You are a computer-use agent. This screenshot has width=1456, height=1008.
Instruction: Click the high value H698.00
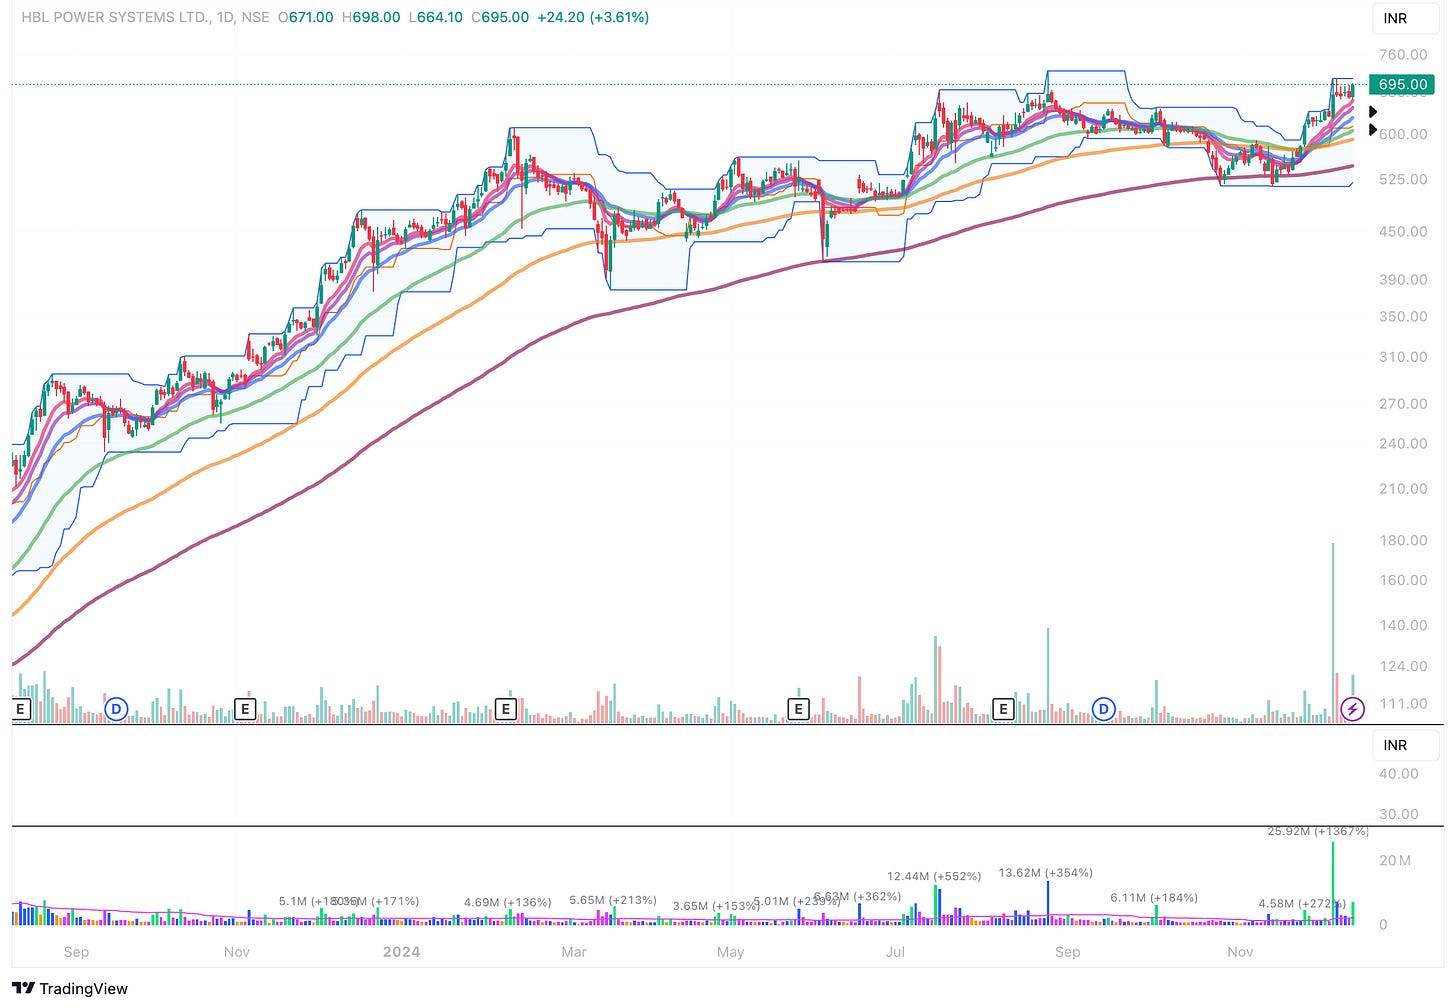(371, 17)
